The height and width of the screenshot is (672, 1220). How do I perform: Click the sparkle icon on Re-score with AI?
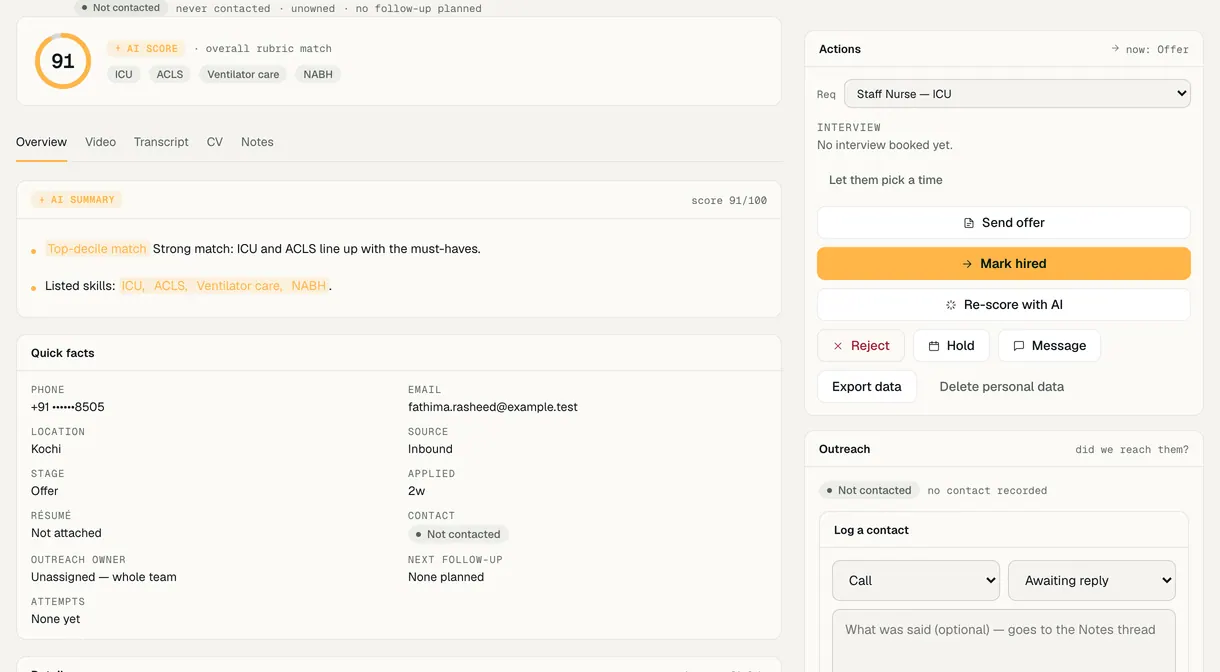(951, 305)
